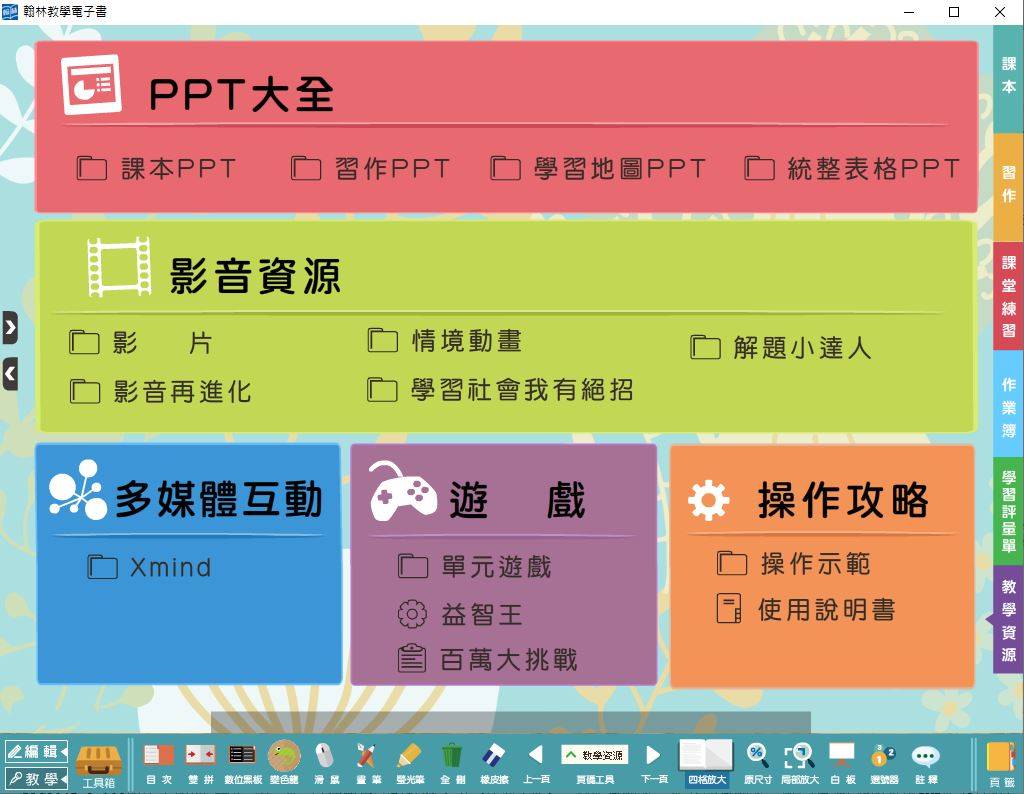
Task: Open the 情境動畫 folder
Action: [x=444, y=341]
